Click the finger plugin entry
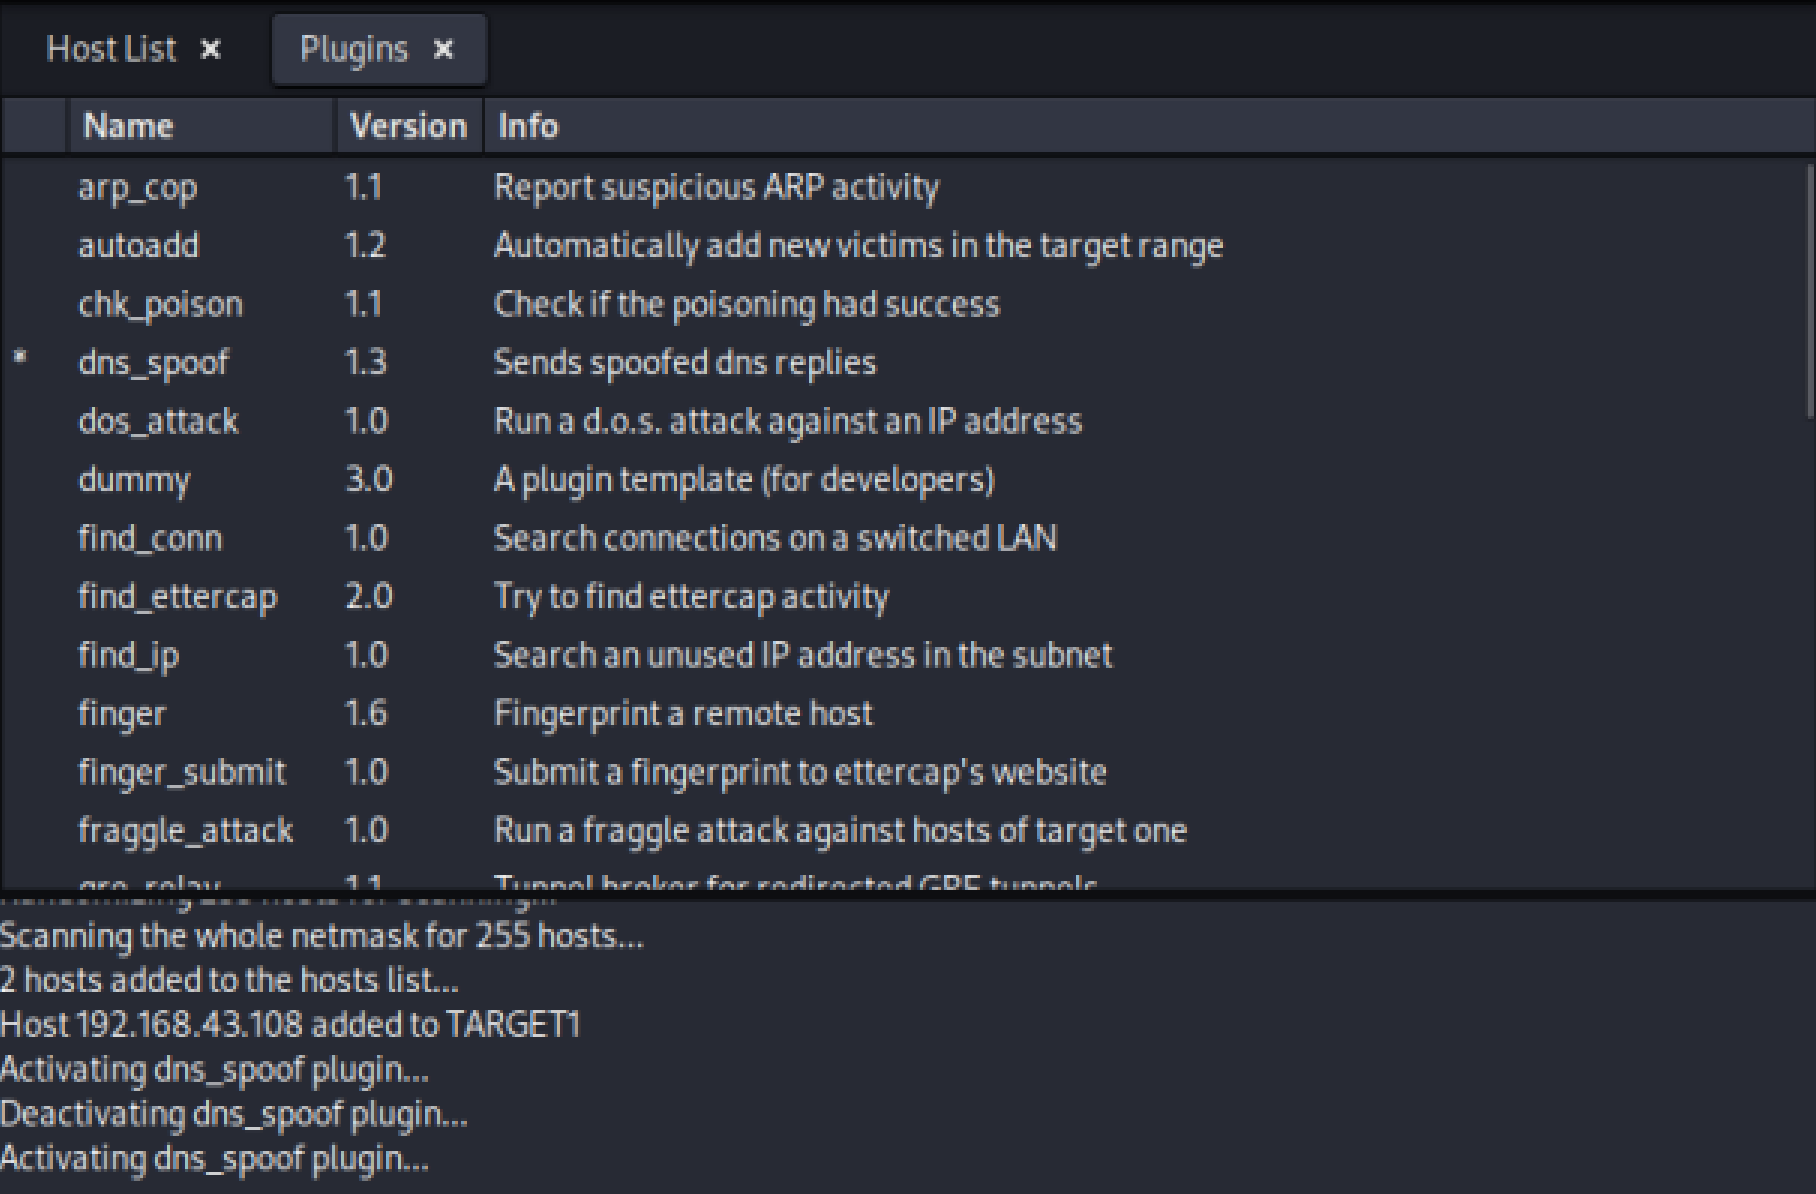 (x=122, y=714)
